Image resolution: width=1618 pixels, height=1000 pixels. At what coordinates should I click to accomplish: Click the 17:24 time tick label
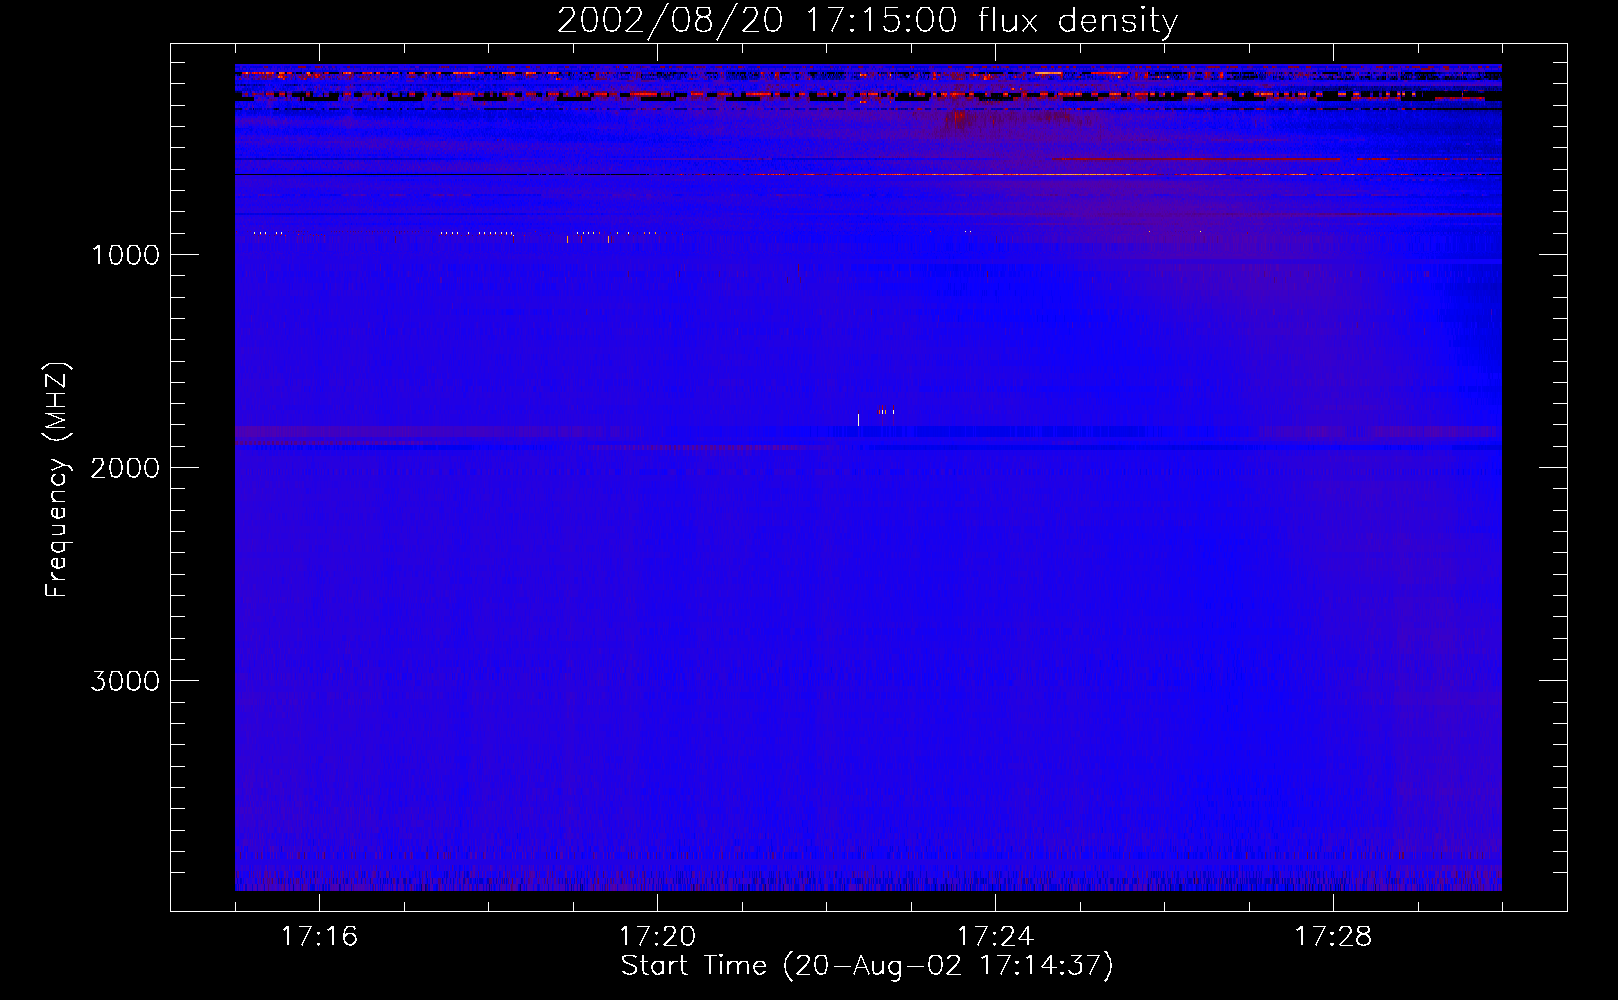pos(995,936)
